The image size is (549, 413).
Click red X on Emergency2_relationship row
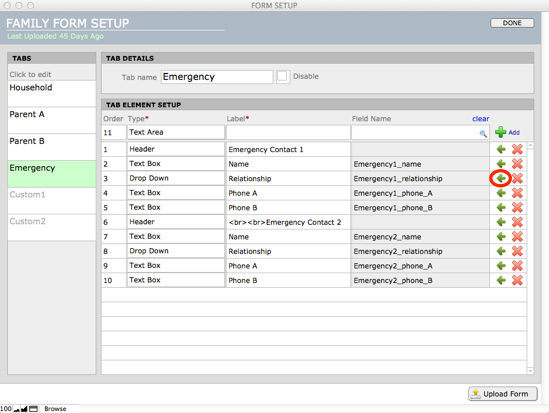pyautogui.click(x=517, y=251)
